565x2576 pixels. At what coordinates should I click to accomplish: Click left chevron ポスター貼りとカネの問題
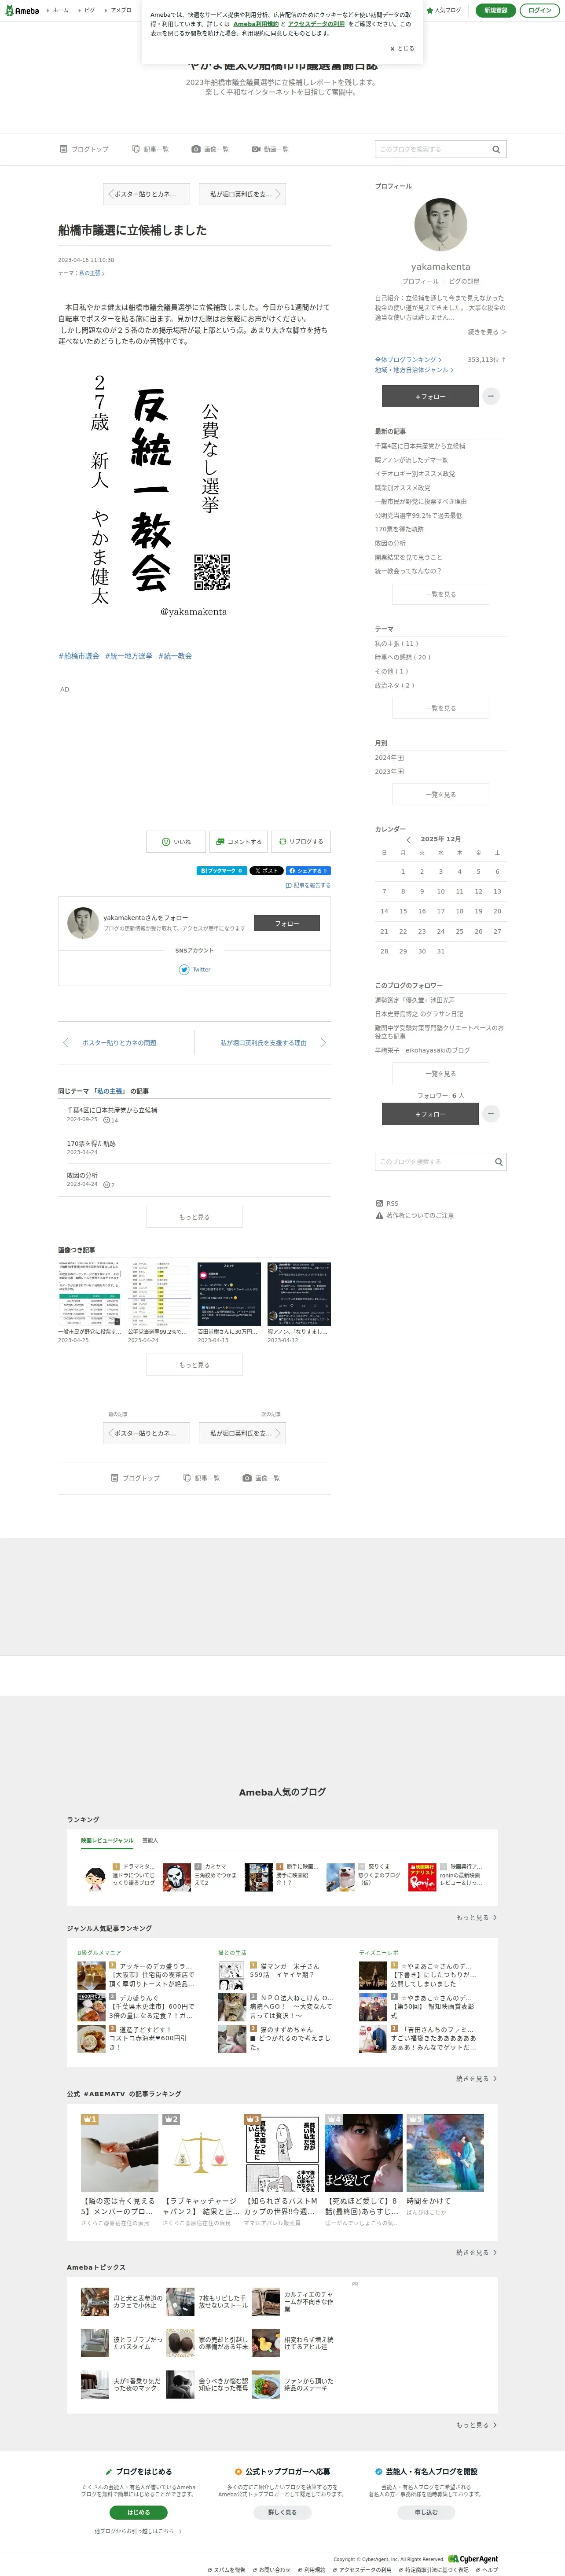click(66, 1043)
